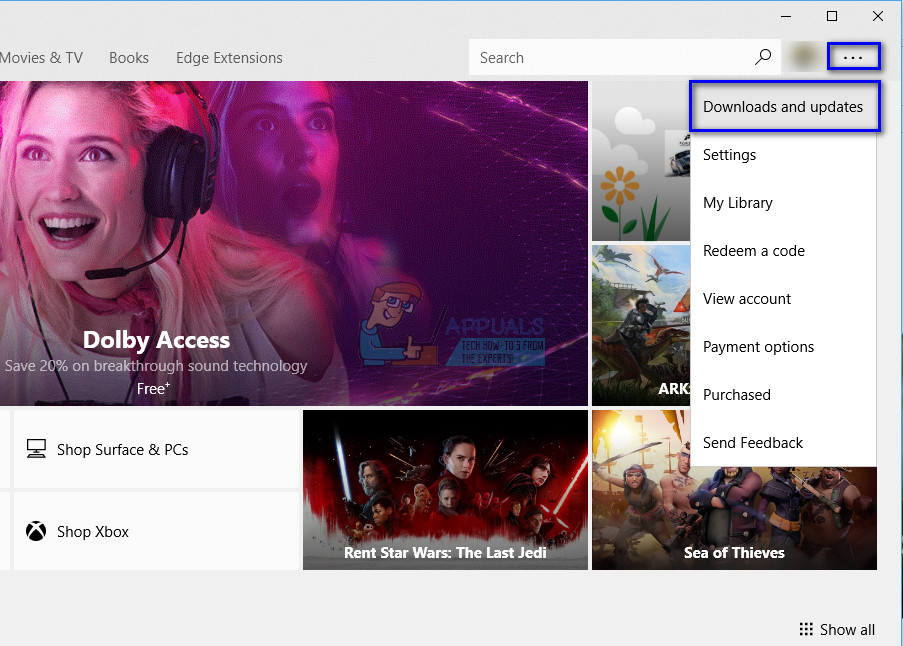Open the Edge Extensions tab
903x646 pixels.
point(229,58)
